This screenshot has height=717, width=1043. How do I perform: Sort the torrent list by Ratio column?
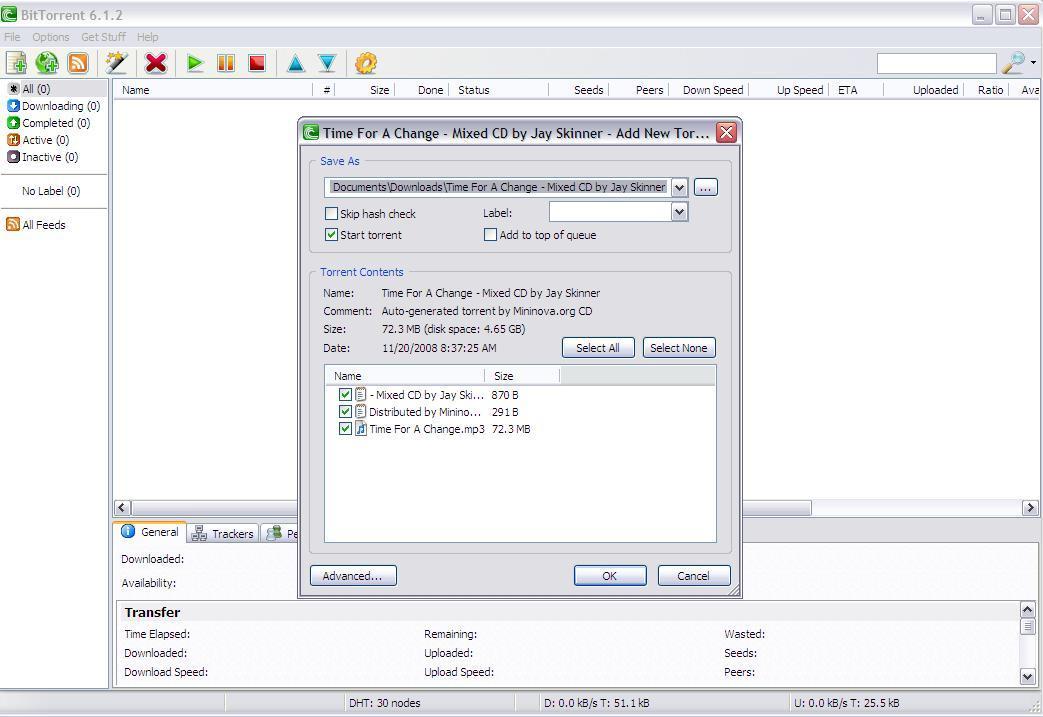click(x=986, y=90)
